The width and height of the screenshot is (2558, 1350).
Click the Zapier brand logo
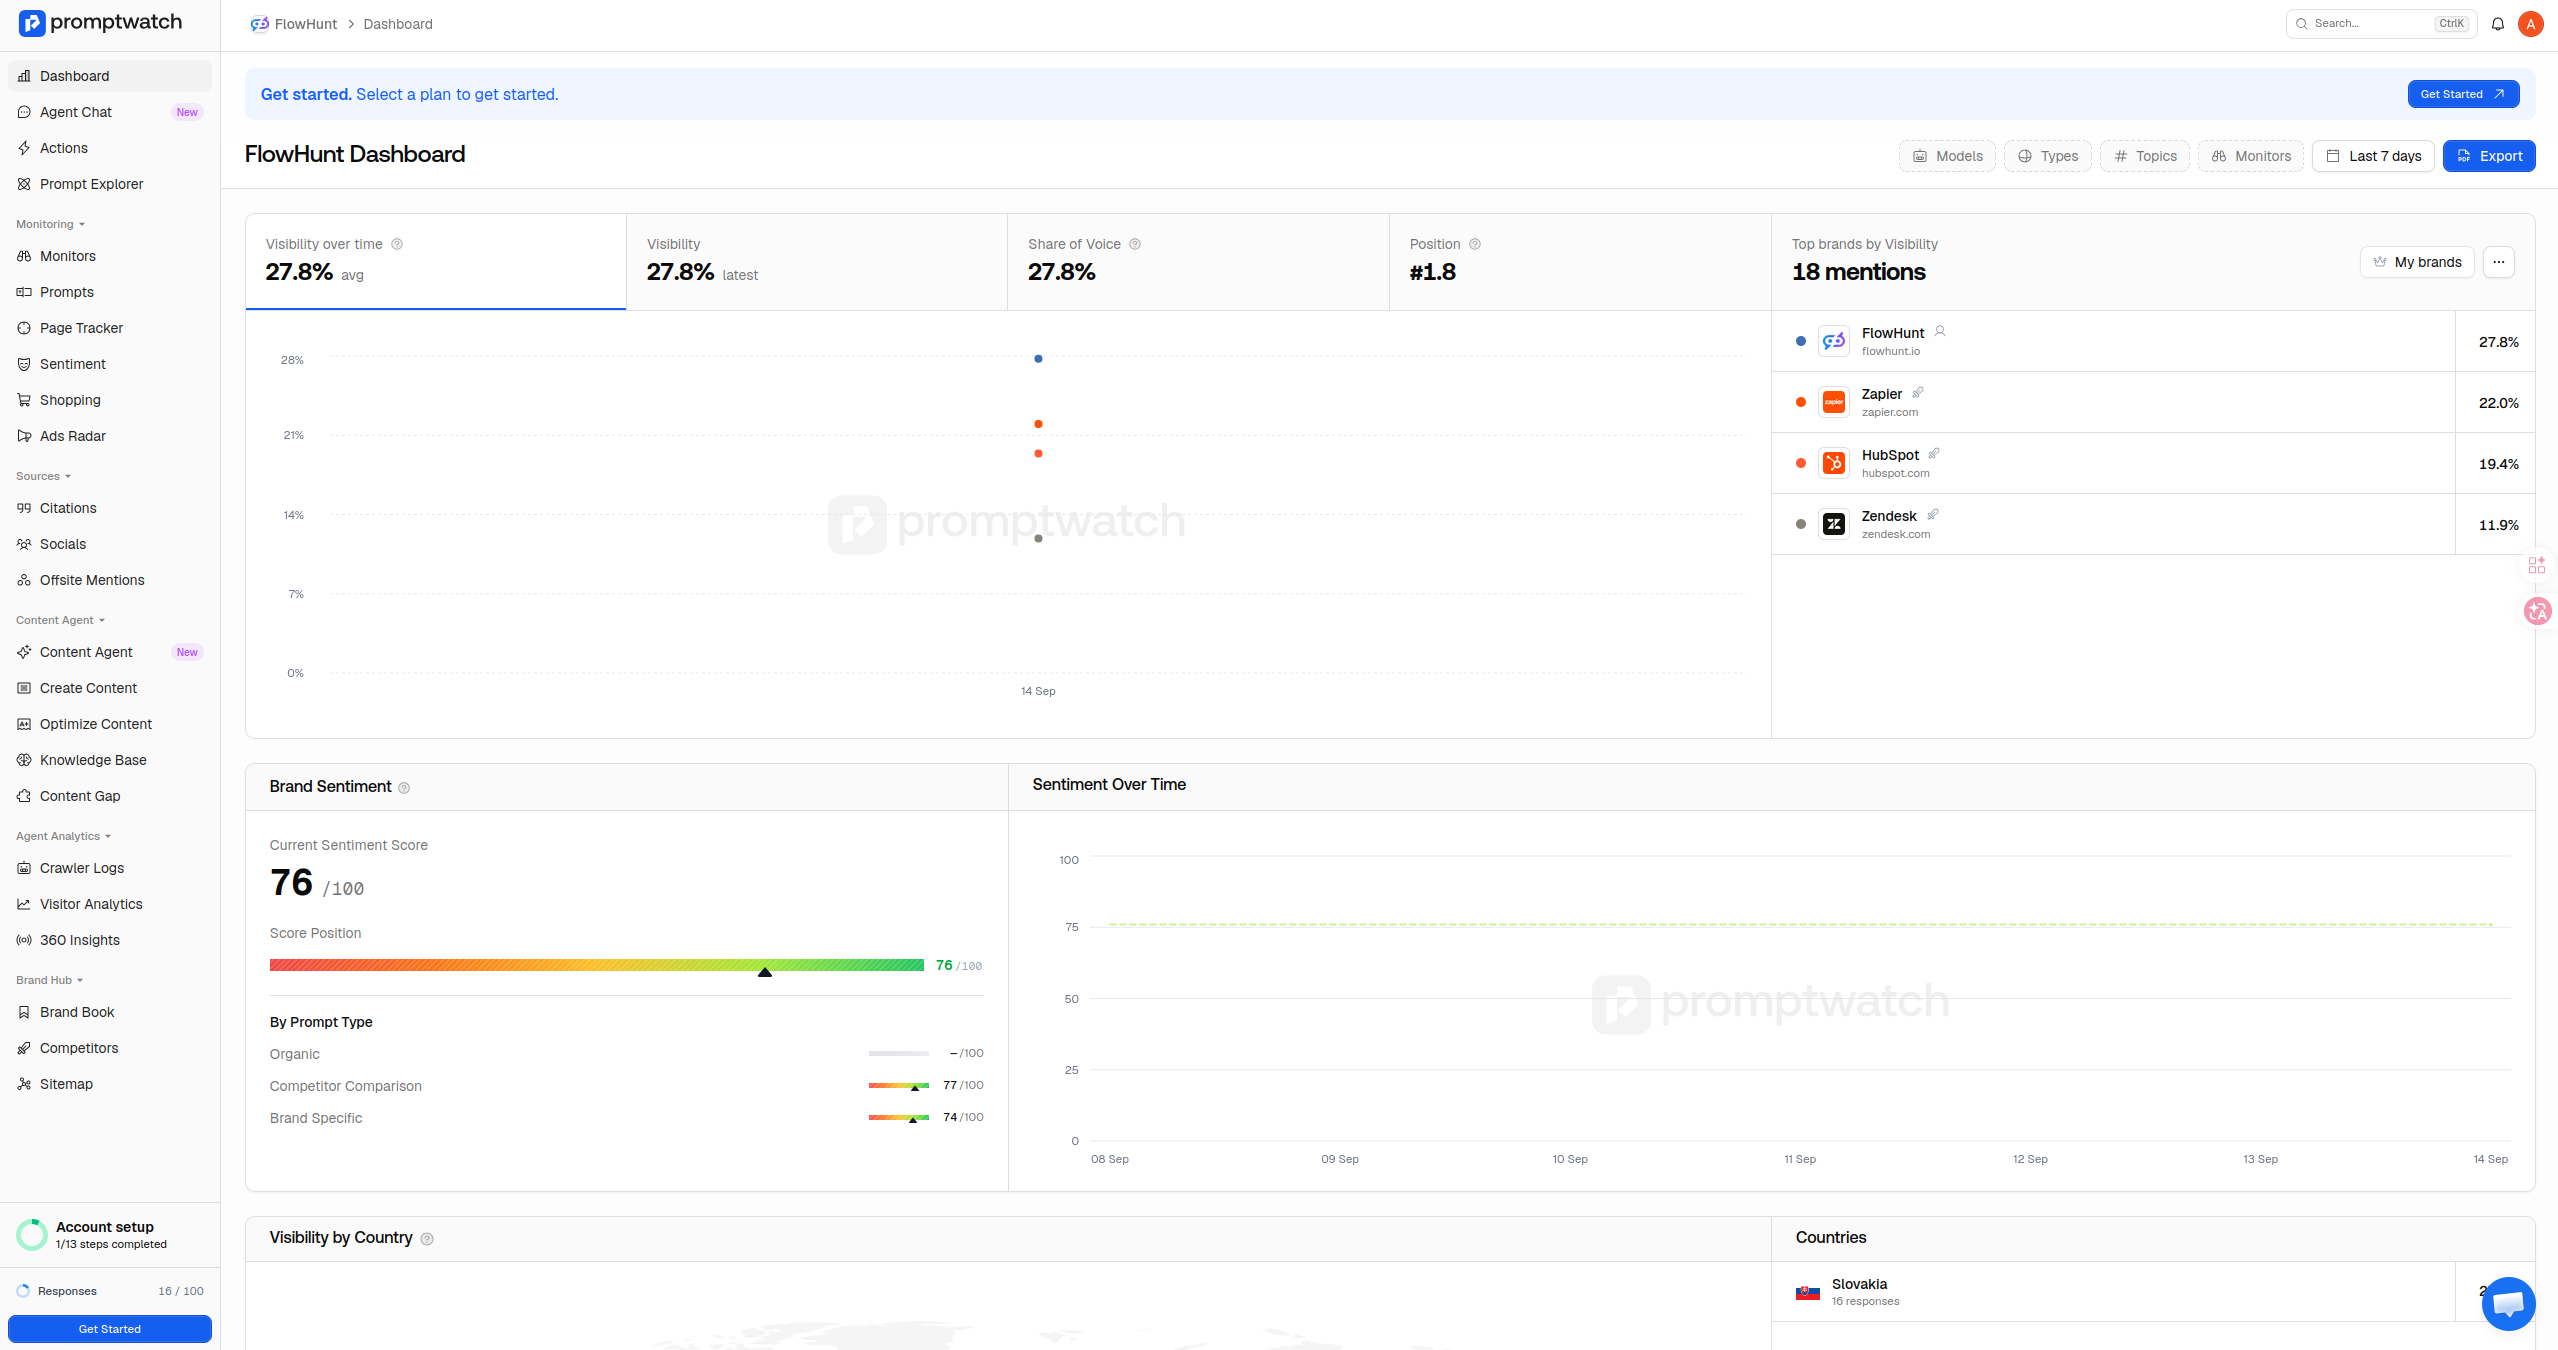[1834, 402]
